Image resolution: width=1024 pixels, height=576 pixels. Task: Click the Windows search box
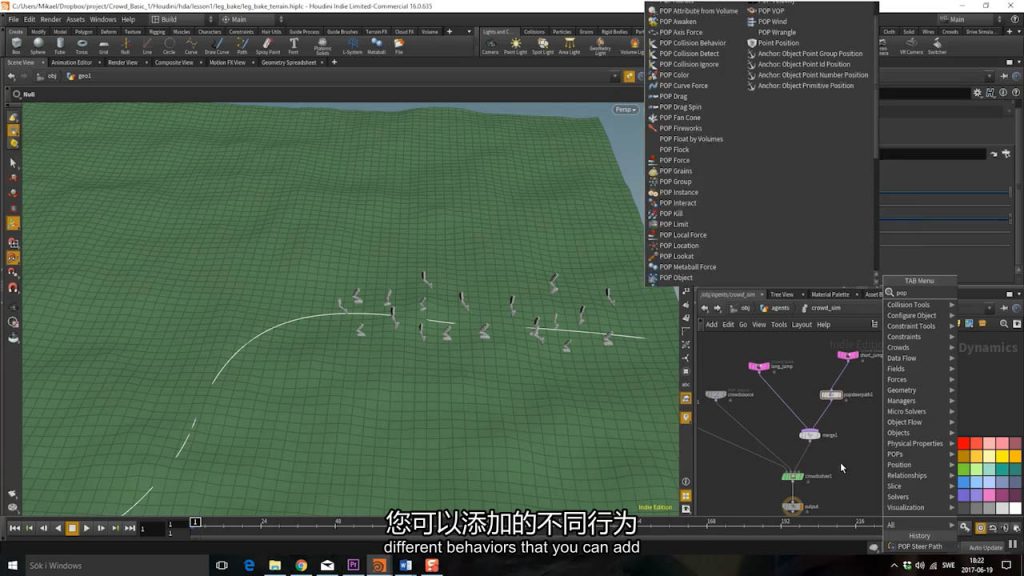click(118, 566)
